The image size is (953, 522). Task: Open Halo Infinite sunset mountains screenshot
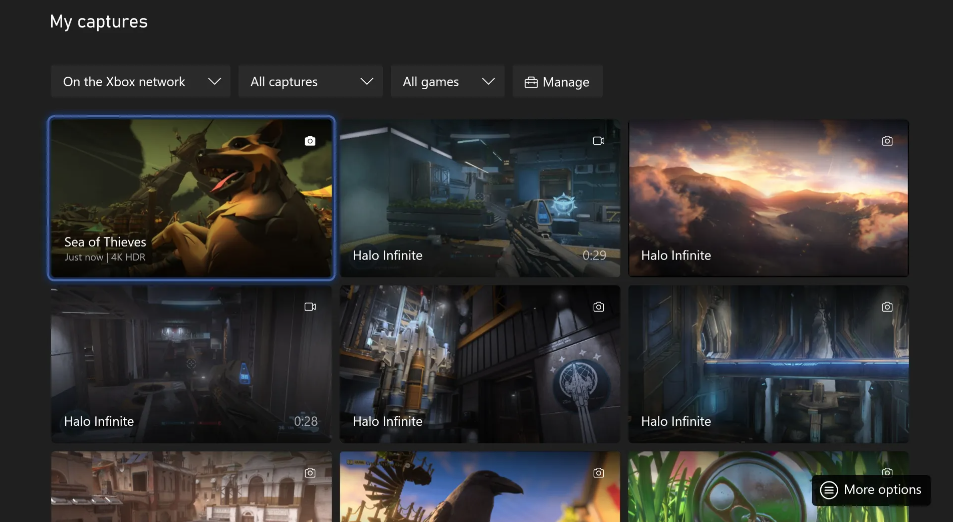pos(768,198)
